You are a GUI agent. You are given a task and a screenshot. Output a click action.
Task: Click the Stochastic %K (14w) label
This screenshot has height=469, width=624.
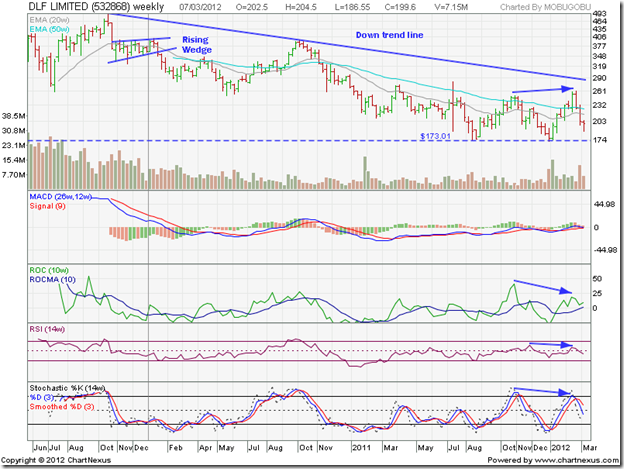point(67,388)
